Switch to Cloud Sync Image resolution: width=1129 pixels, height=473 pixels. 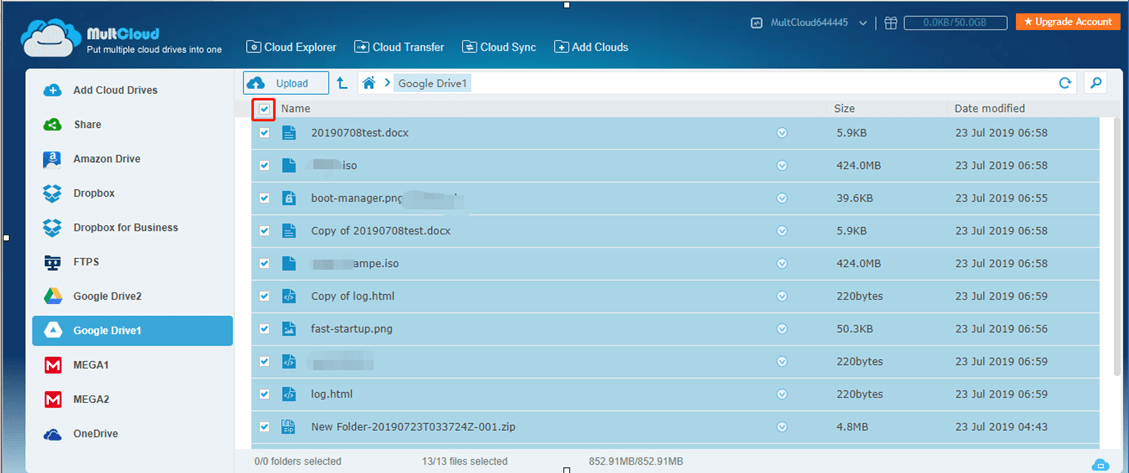(498, 47)
